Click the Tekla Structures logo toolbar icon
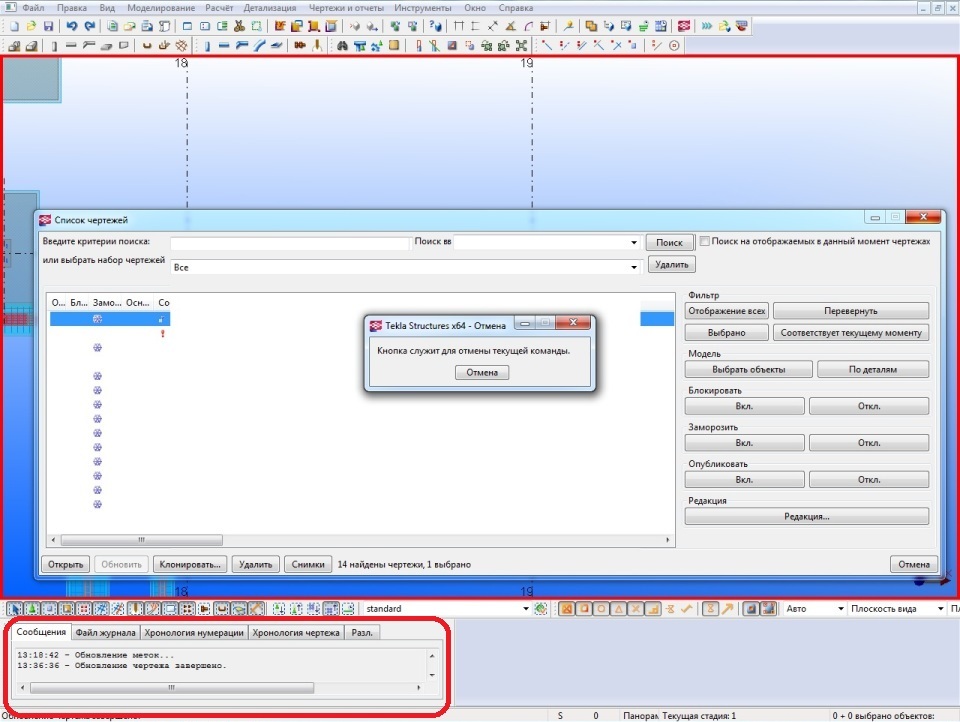960x722 pixels. click(x=684, y=25)
